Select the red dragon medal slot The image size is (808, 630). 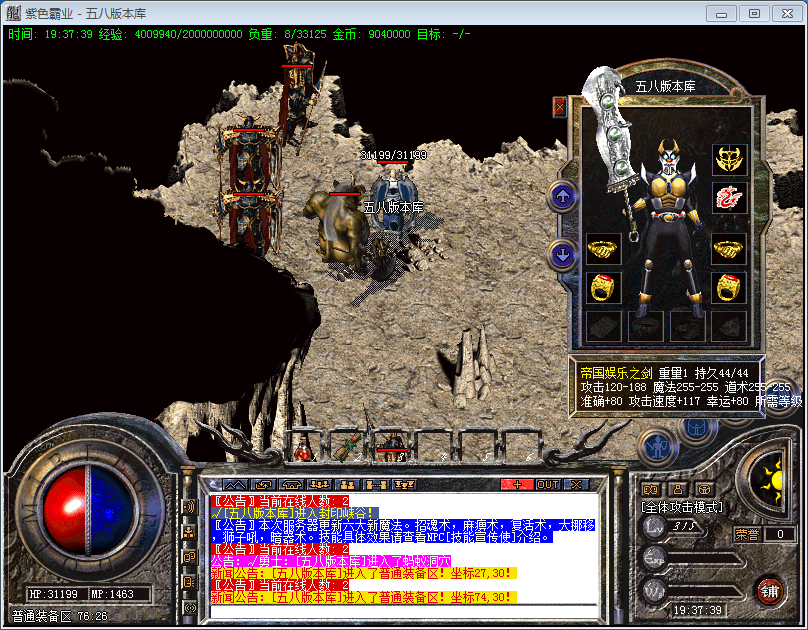[729, 198]
